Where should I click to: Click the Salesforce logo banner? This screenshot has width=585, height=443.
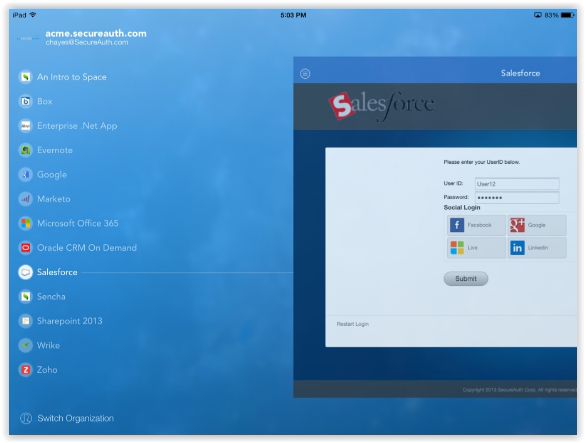381,107
